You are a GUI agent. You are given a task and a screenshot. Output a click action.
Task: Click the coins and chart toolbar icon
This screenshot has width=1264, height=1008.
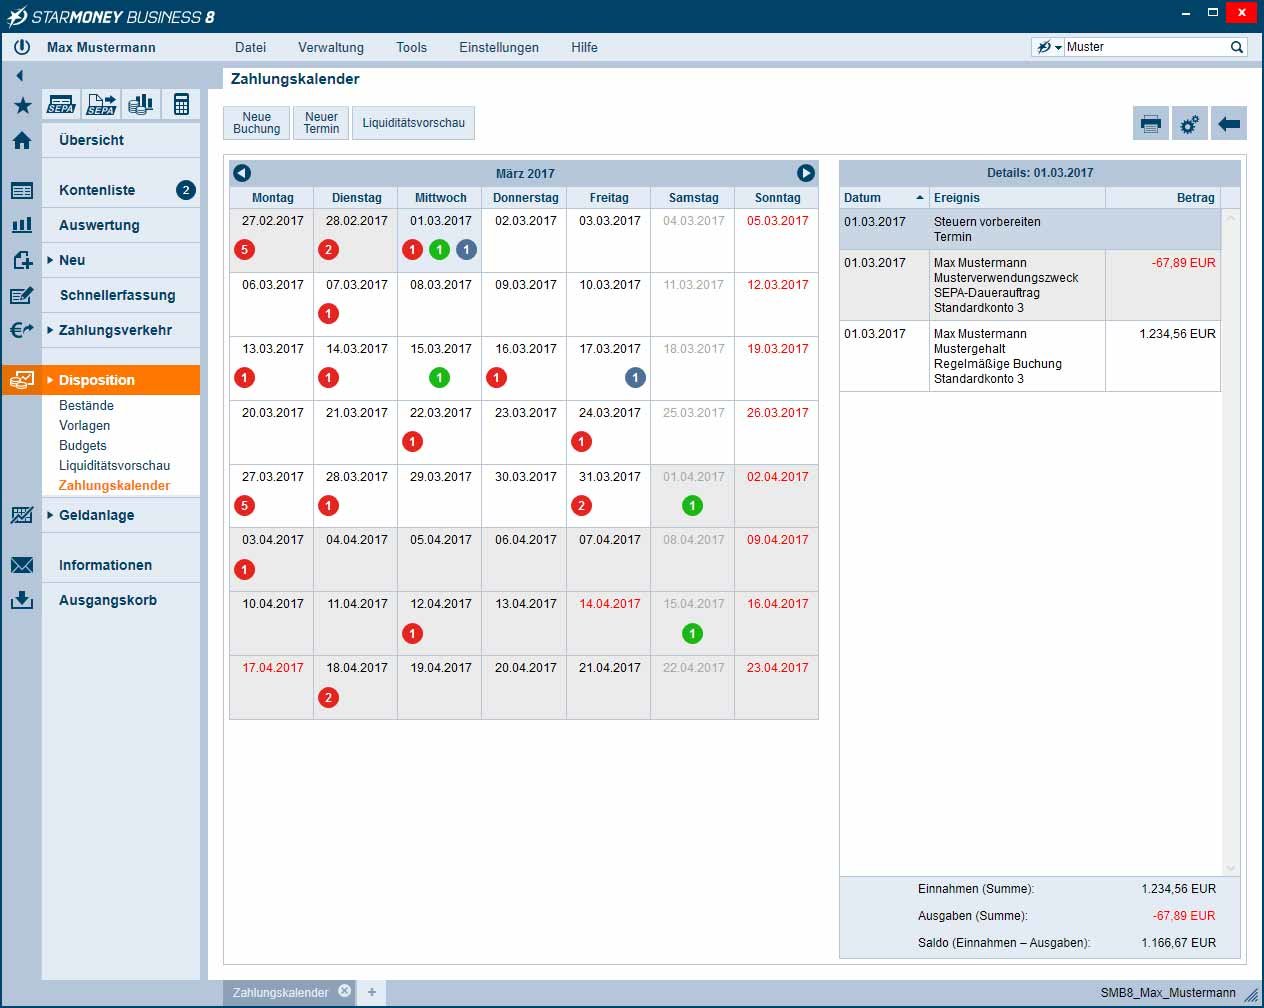[141, 104]
